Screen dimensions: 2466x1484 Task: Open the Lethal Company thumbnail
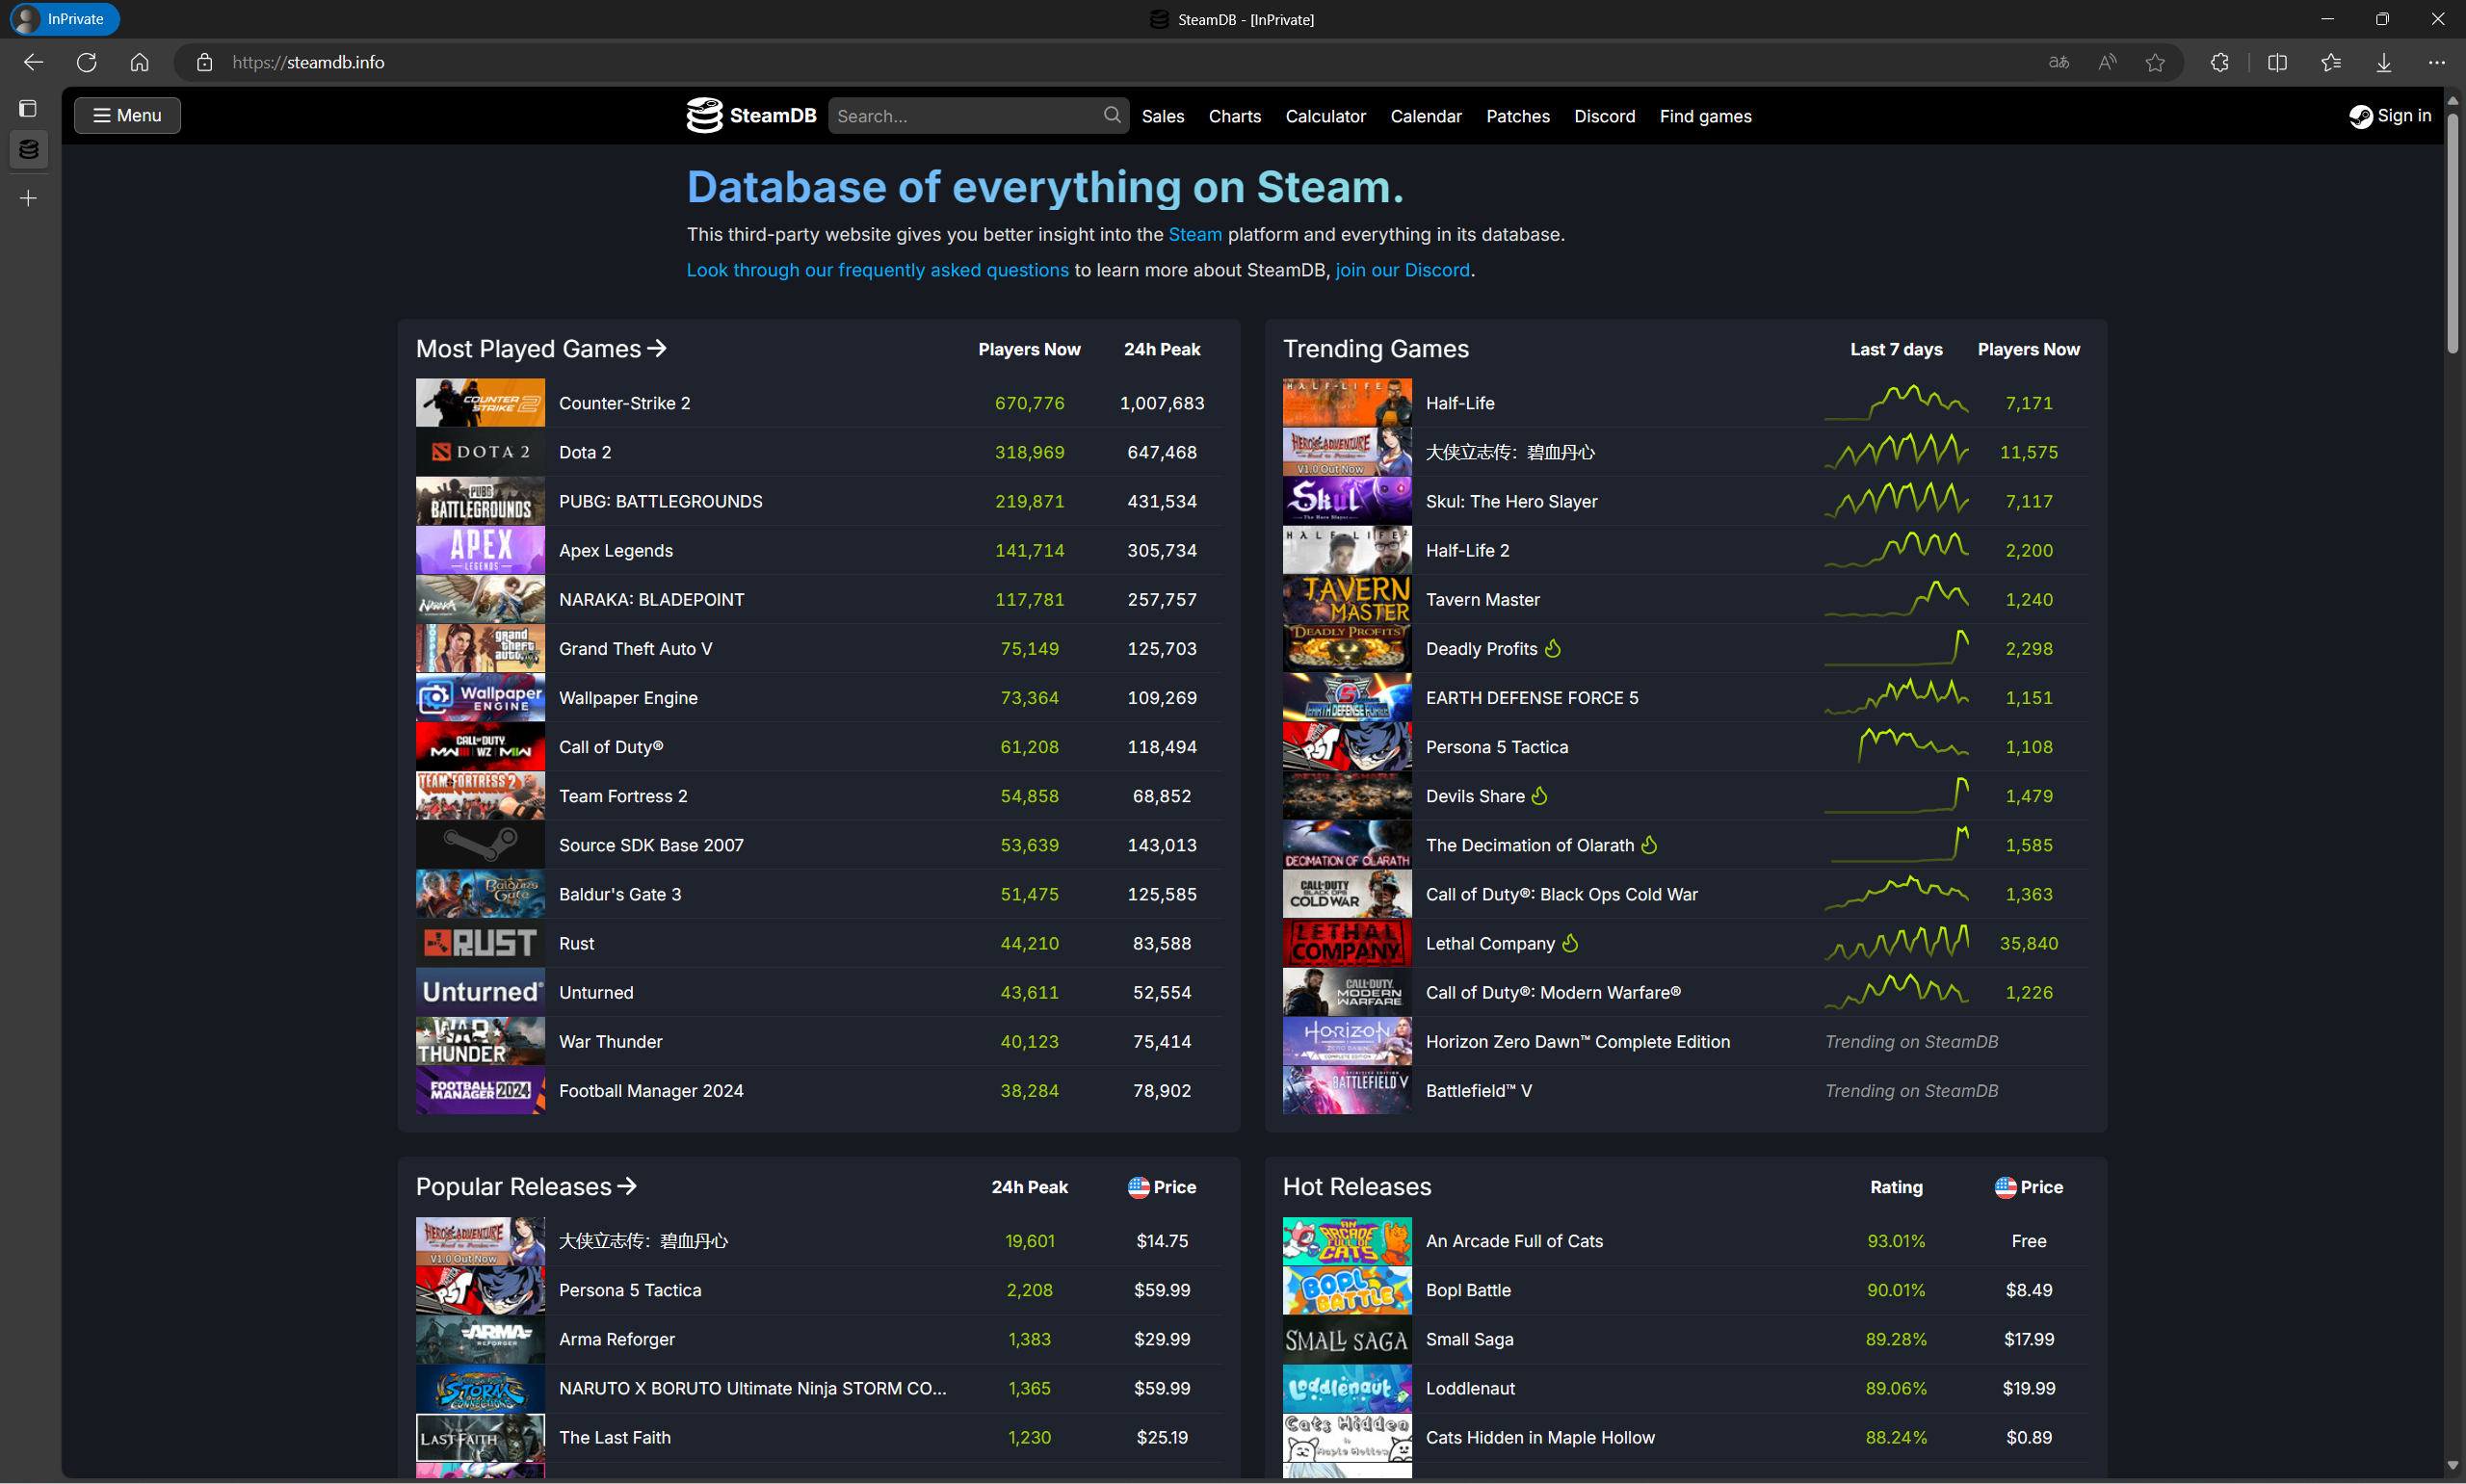pyautogui.click(x=1347, y=942)
